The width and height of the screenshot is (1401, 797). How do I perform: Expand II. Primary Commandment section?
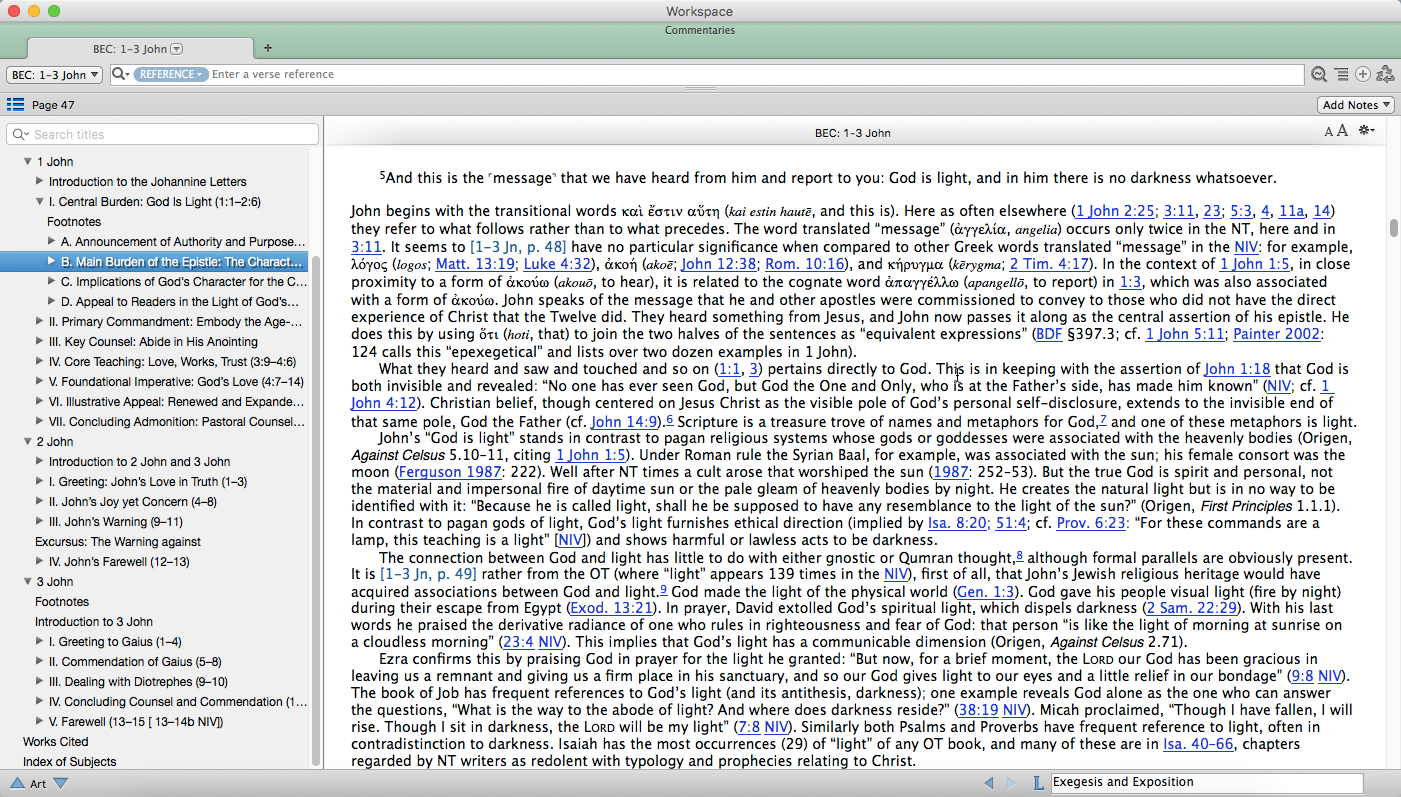(x=40, y=321)
